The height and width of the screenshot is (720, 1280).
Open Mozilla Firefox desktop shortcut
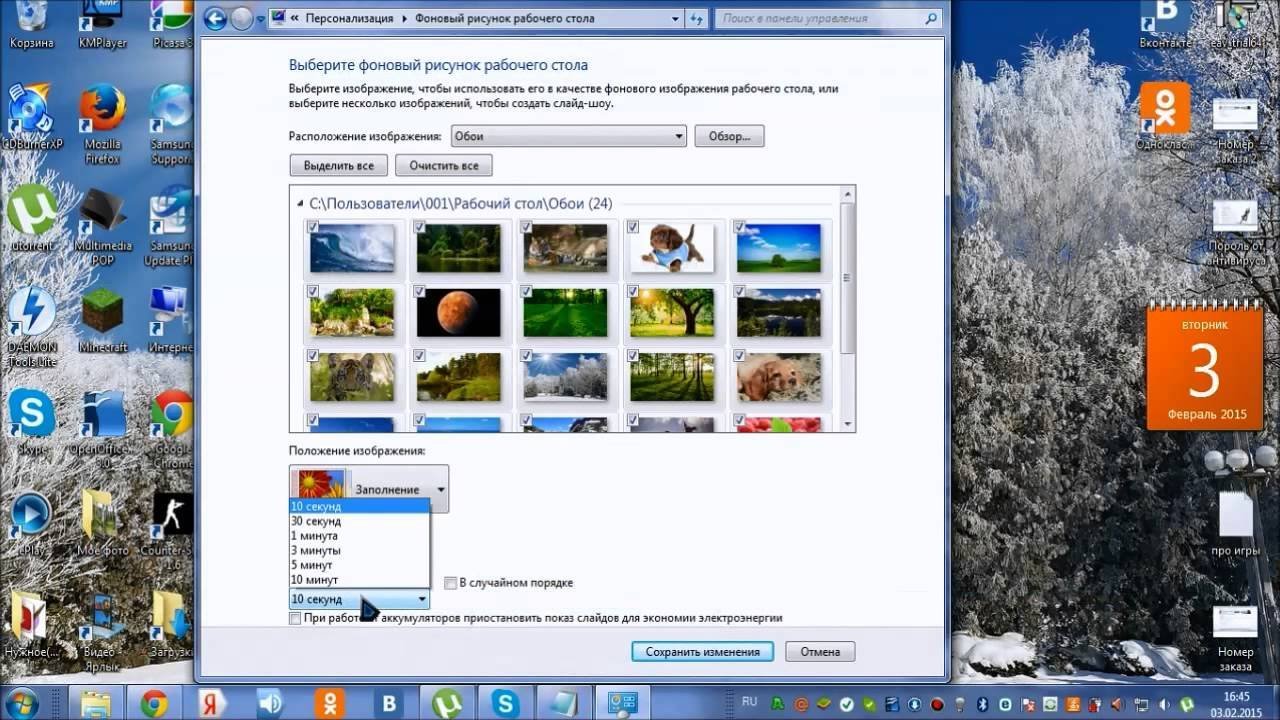pyautogui.click(x=102, y=123)
